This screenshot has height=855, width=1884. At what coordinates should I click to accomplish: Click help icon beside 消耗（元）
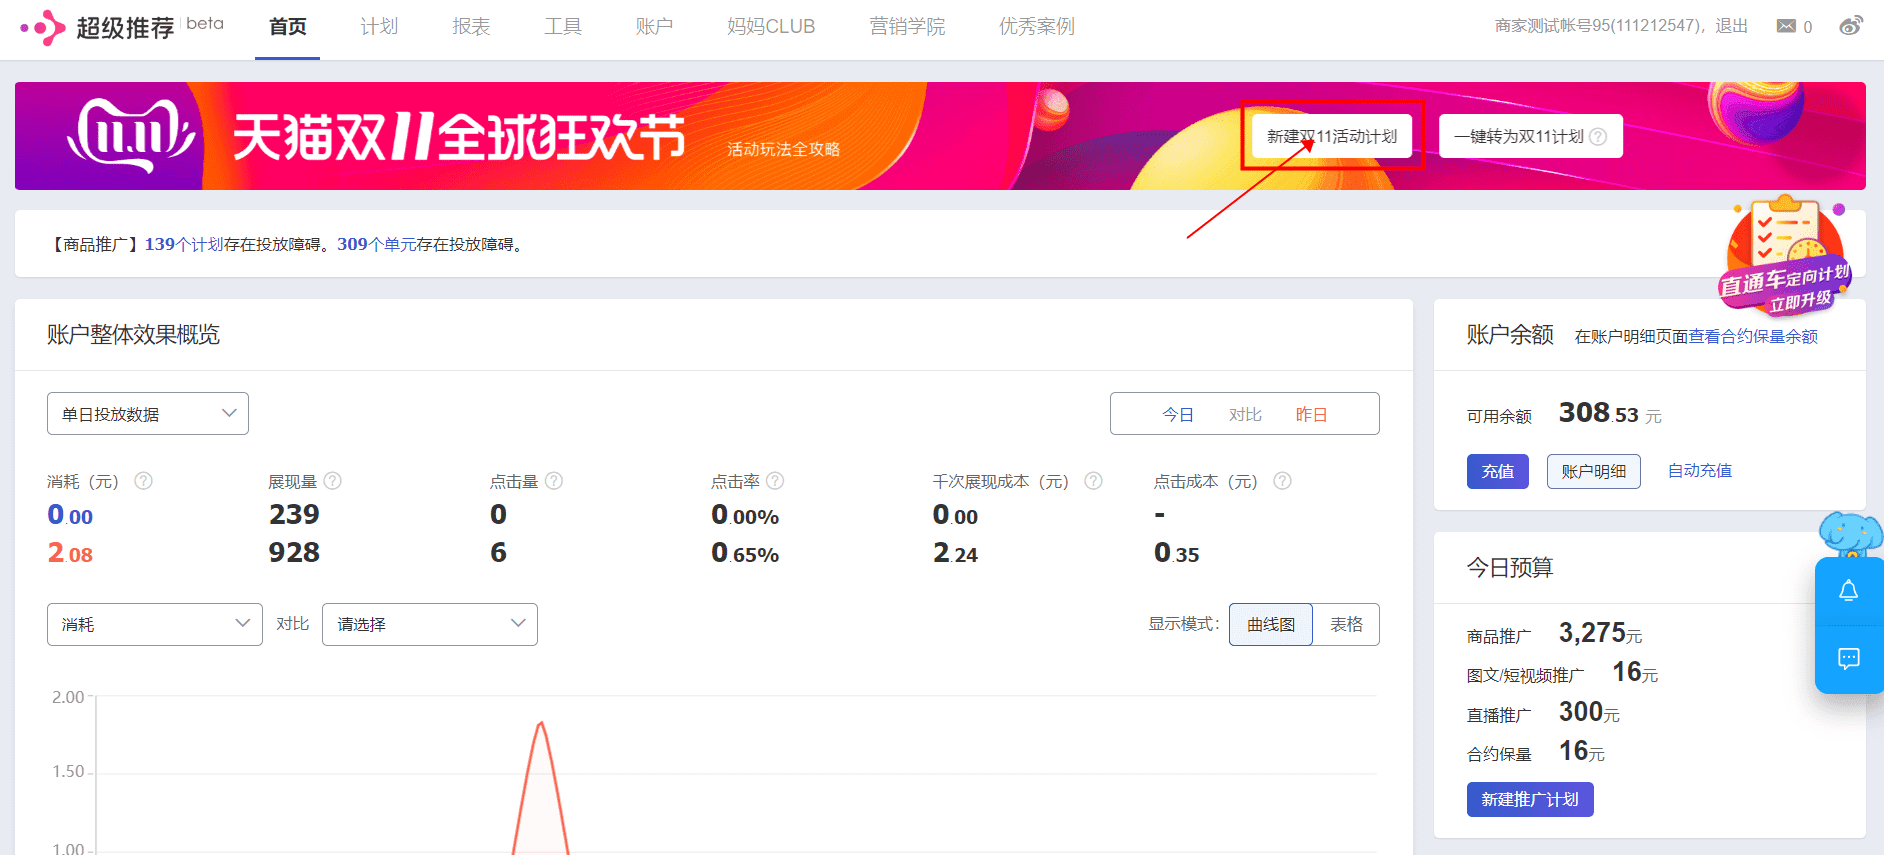[144, 481]
